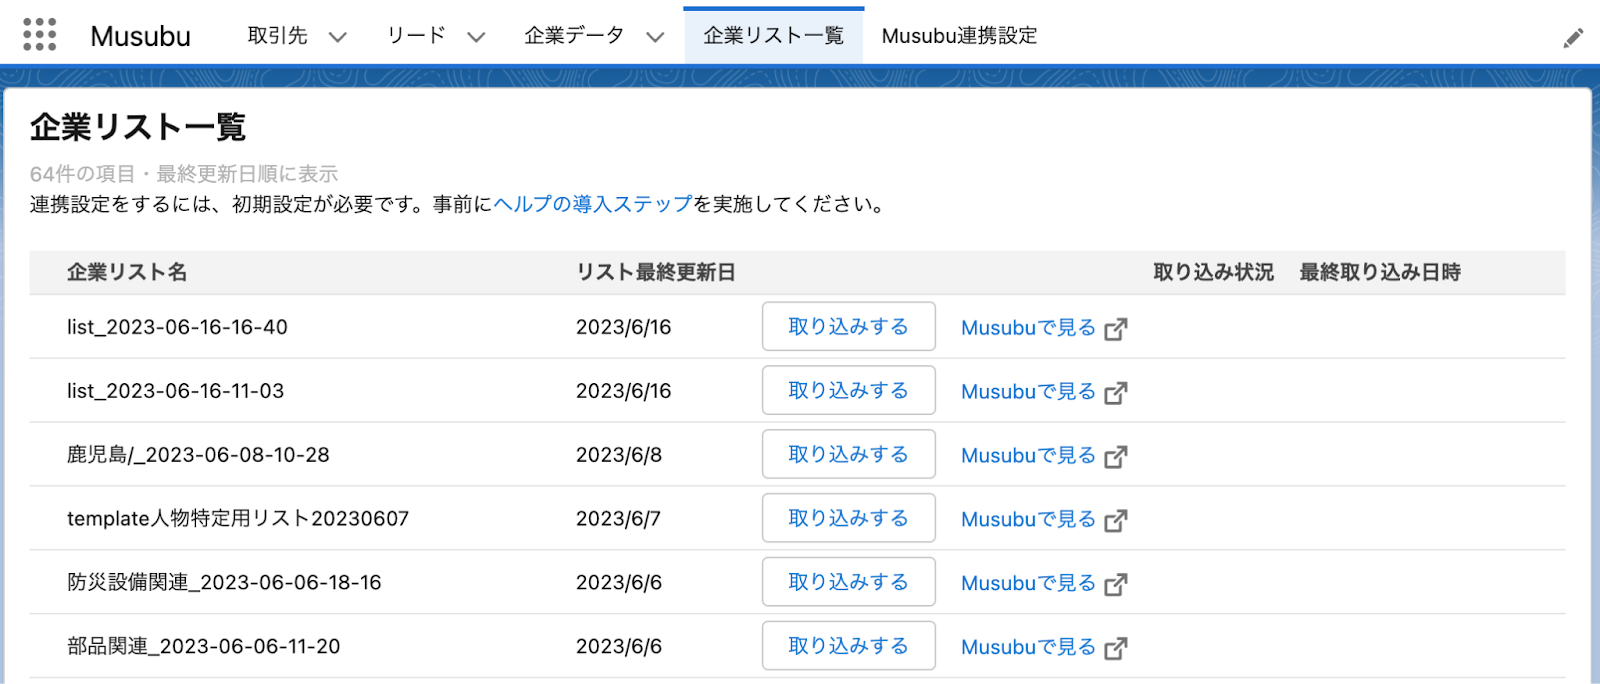The height and width of the screenshot is (684, 1600).
Task: Click 取り込みする for 防災設備関連_2023-06-06-18-16
Action: (849, 582)
